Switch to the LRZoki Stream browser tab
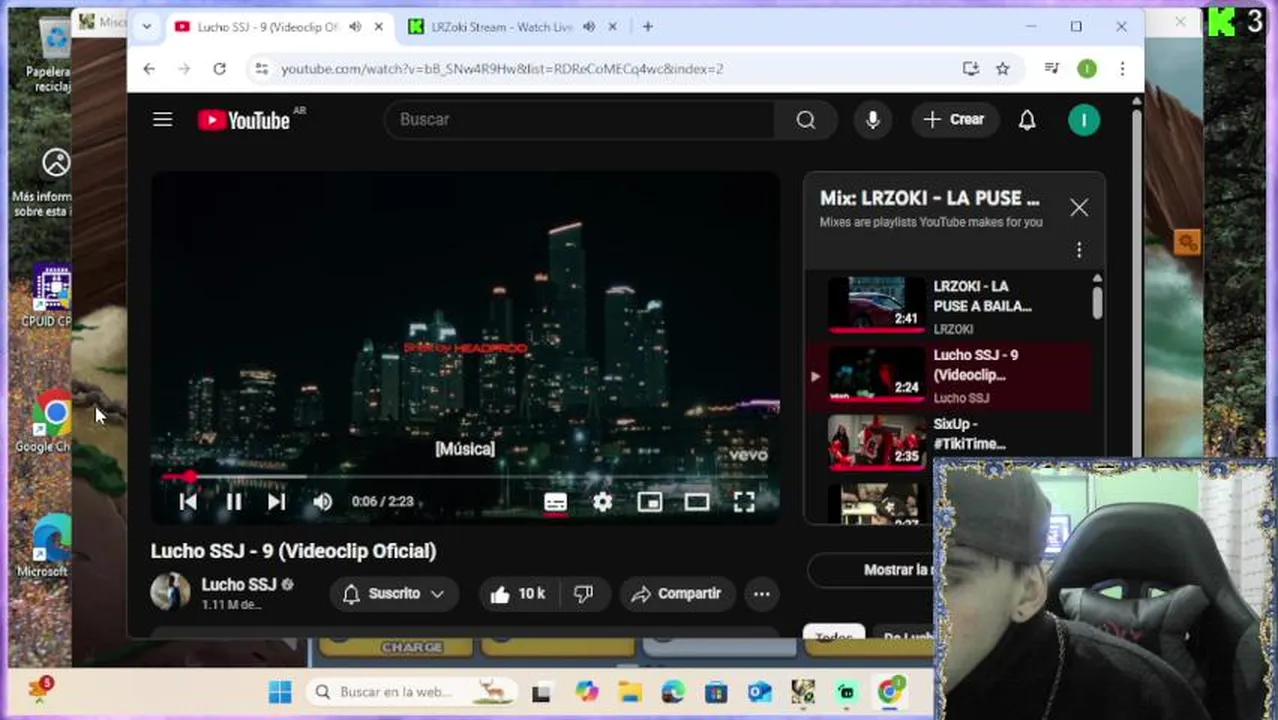 (502, 27)
